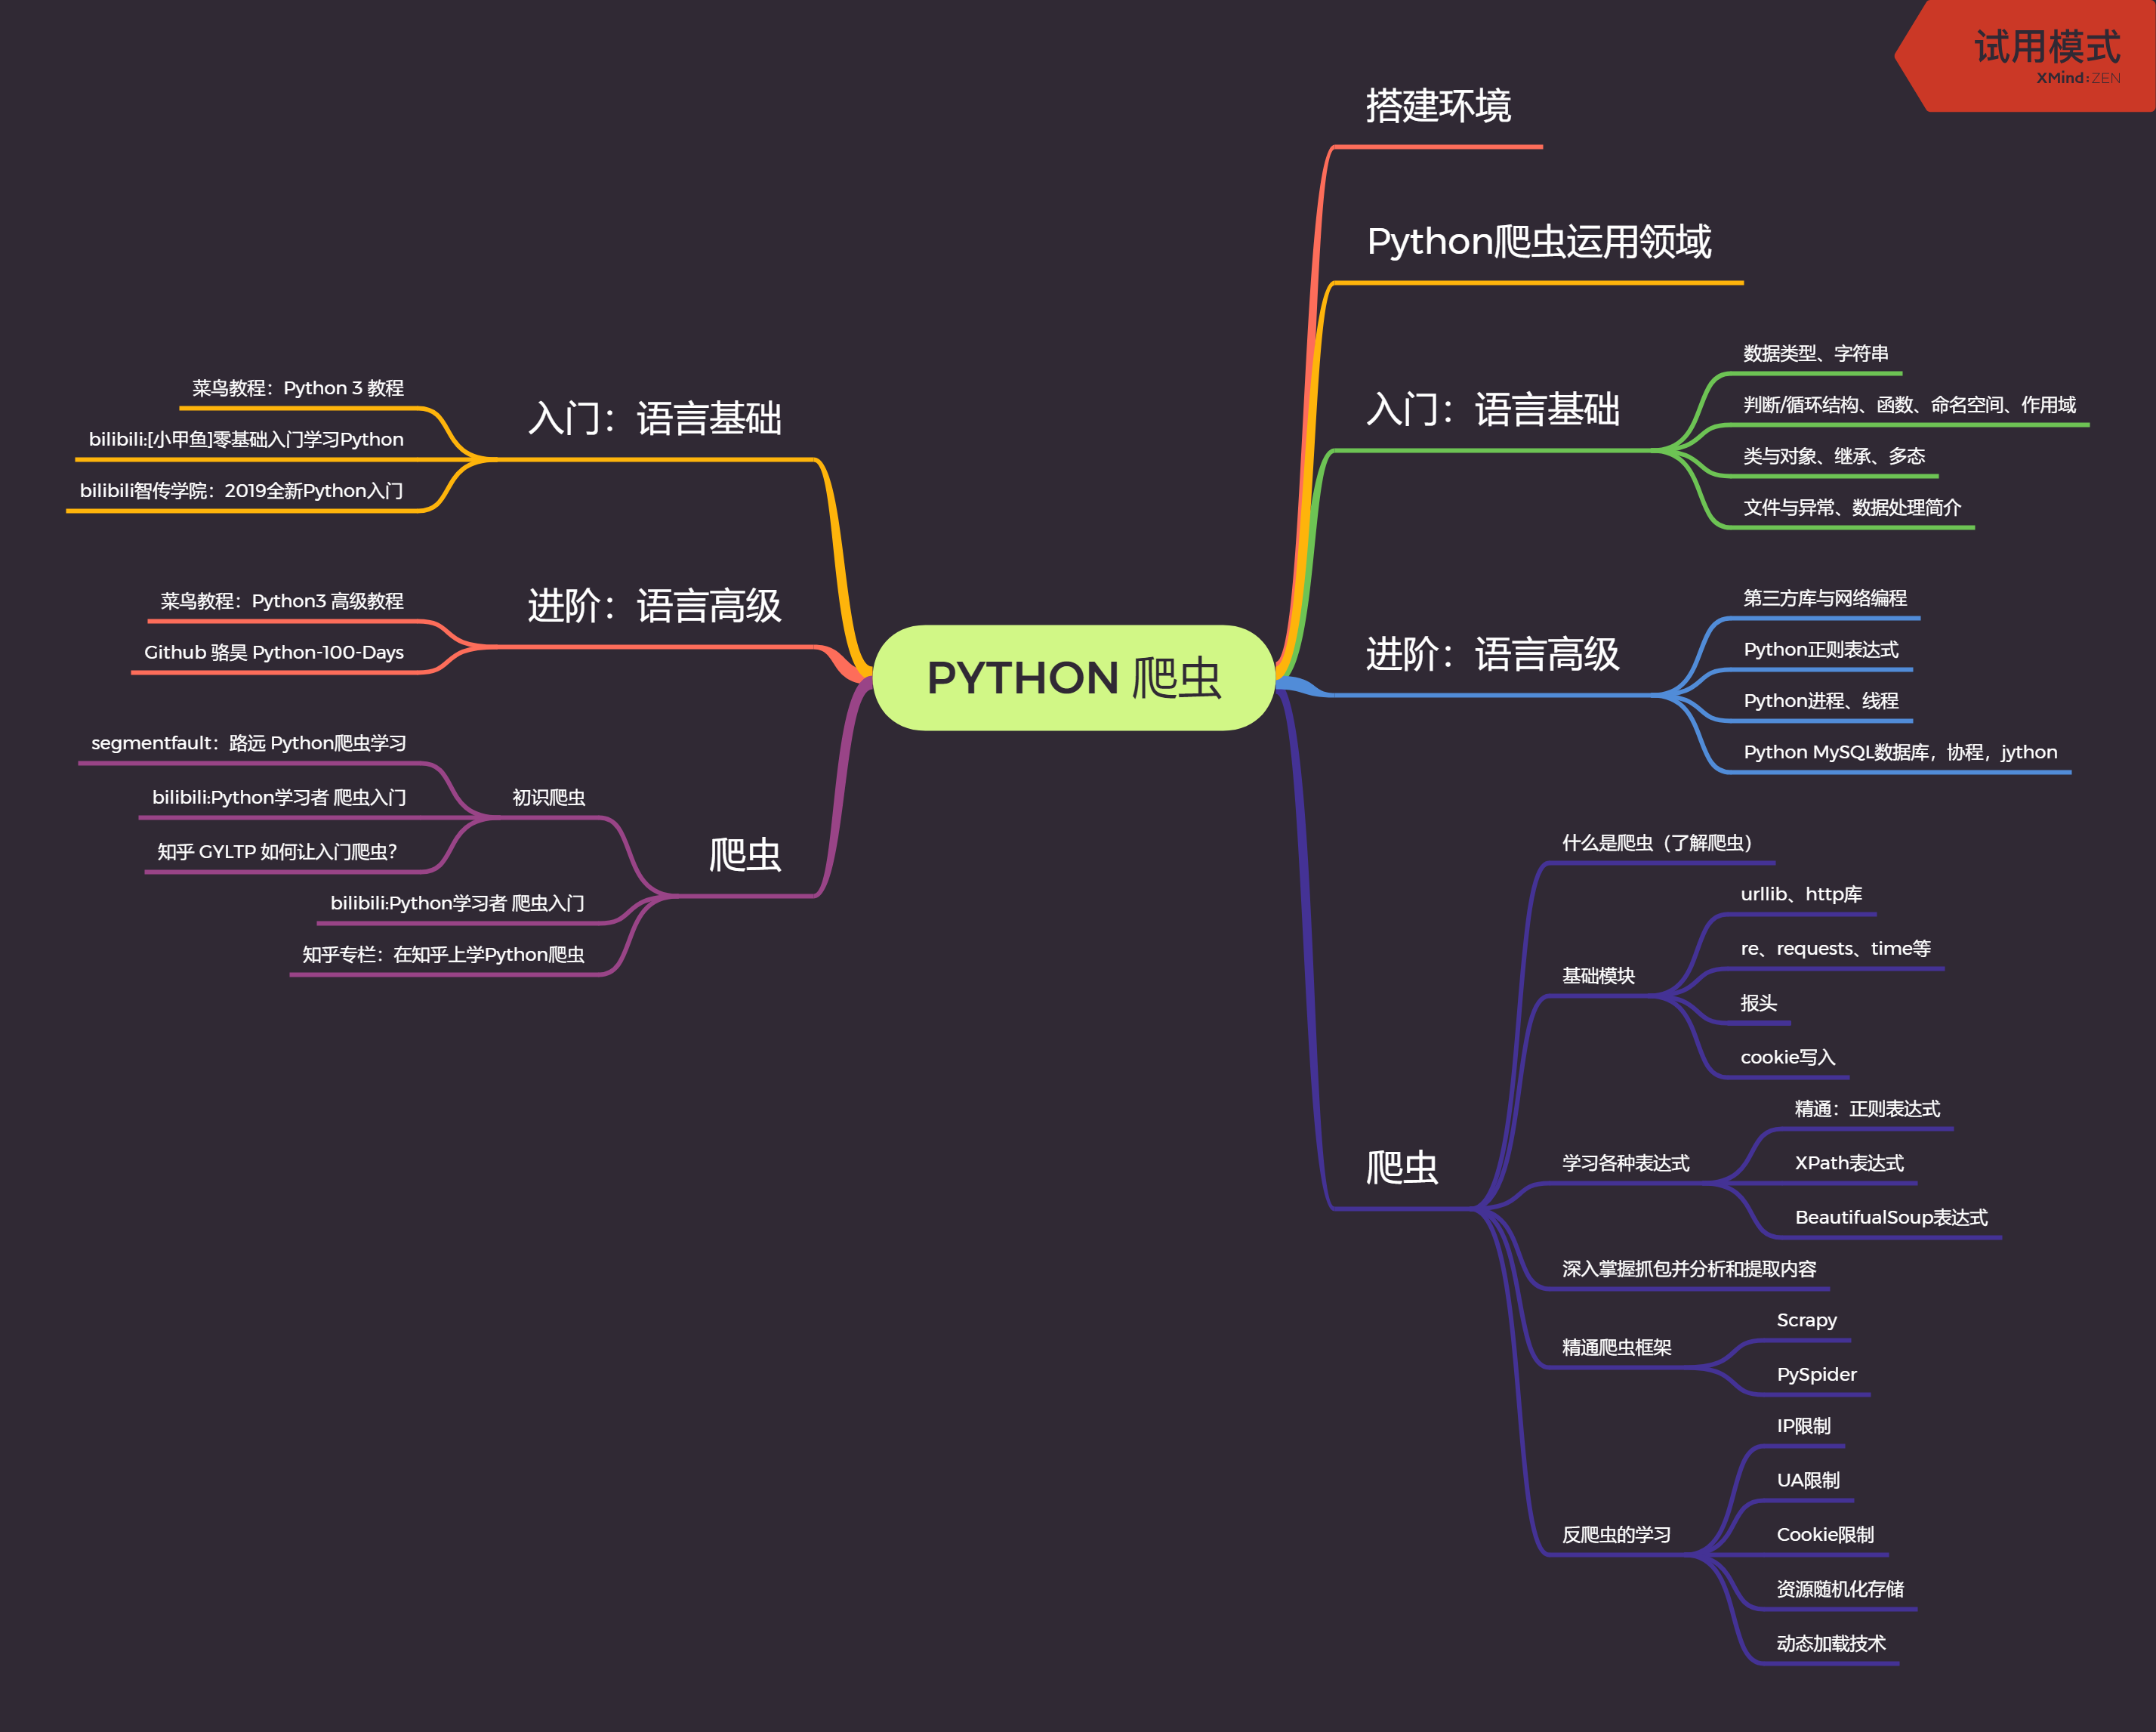This screenshot has height=1732, width=2156.
Task: Select the 基础模块 subtopic
Action: point(1598,976)
